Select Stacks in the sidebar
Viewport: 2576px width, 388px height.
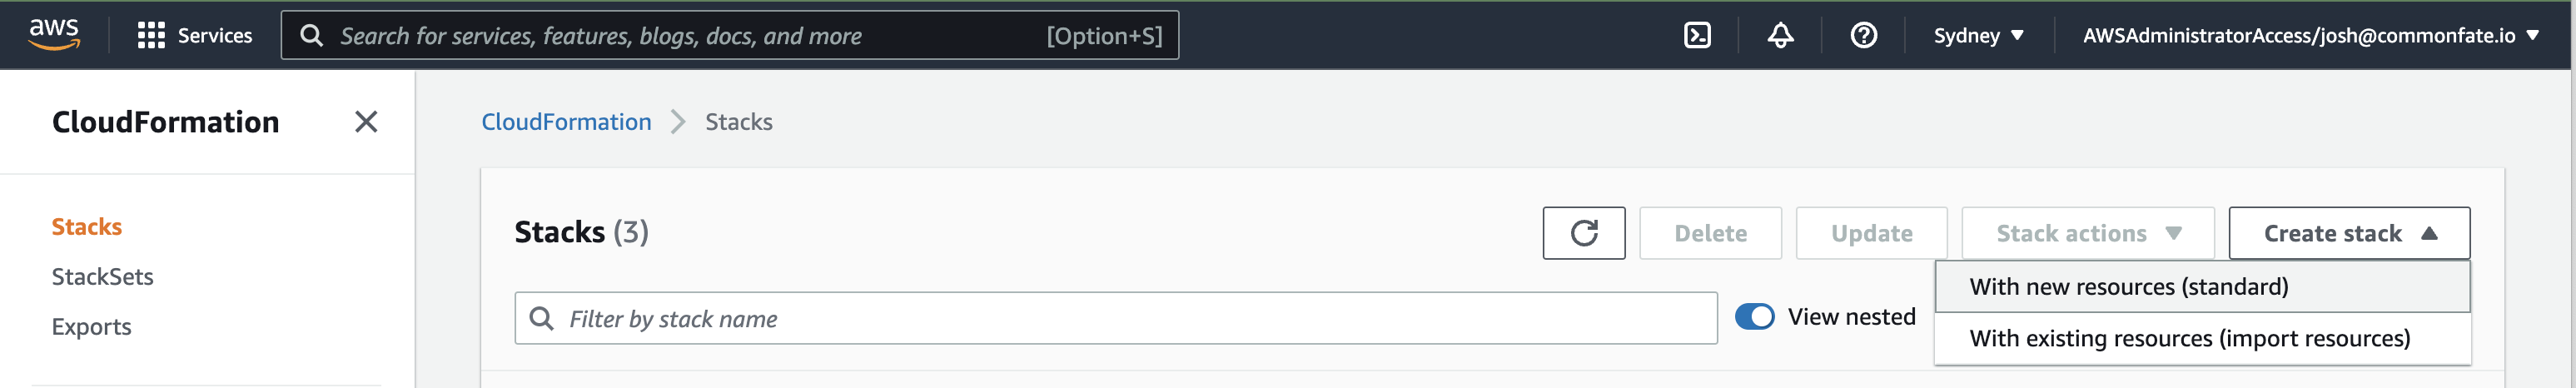87,227
